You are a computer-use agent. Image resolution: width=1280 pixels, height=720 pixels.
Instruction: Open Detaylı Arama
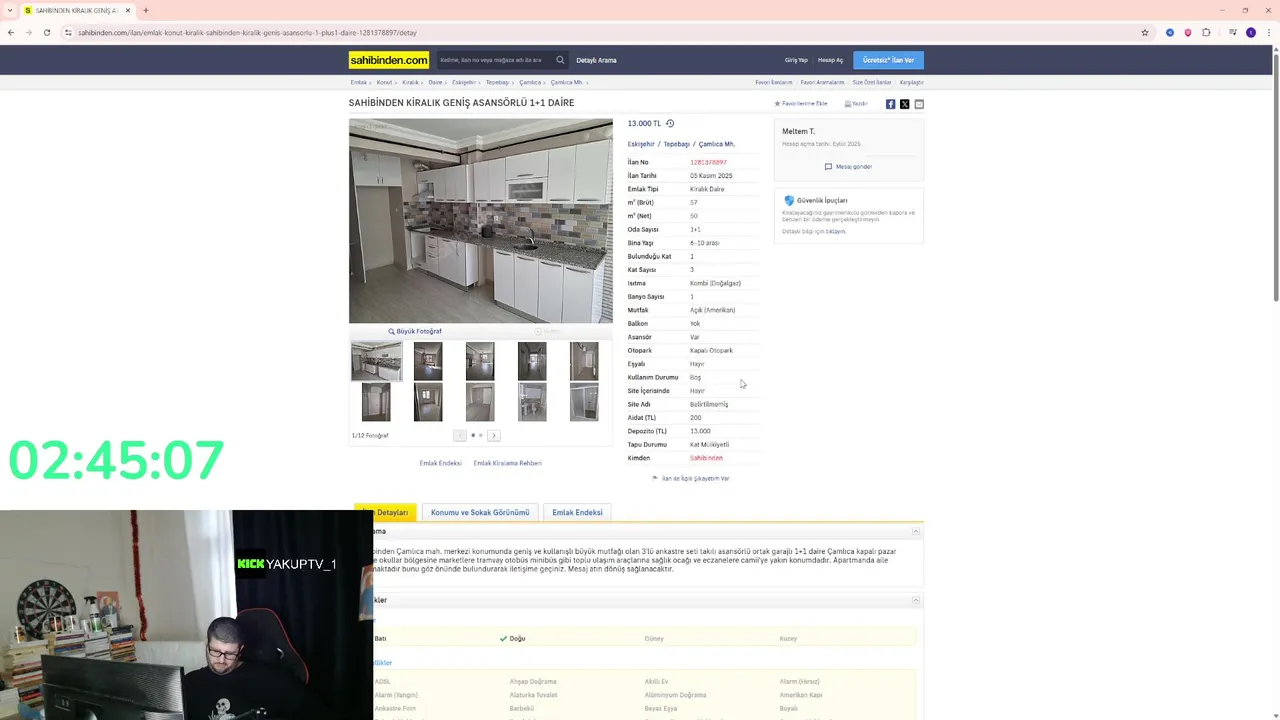(596, 60)
